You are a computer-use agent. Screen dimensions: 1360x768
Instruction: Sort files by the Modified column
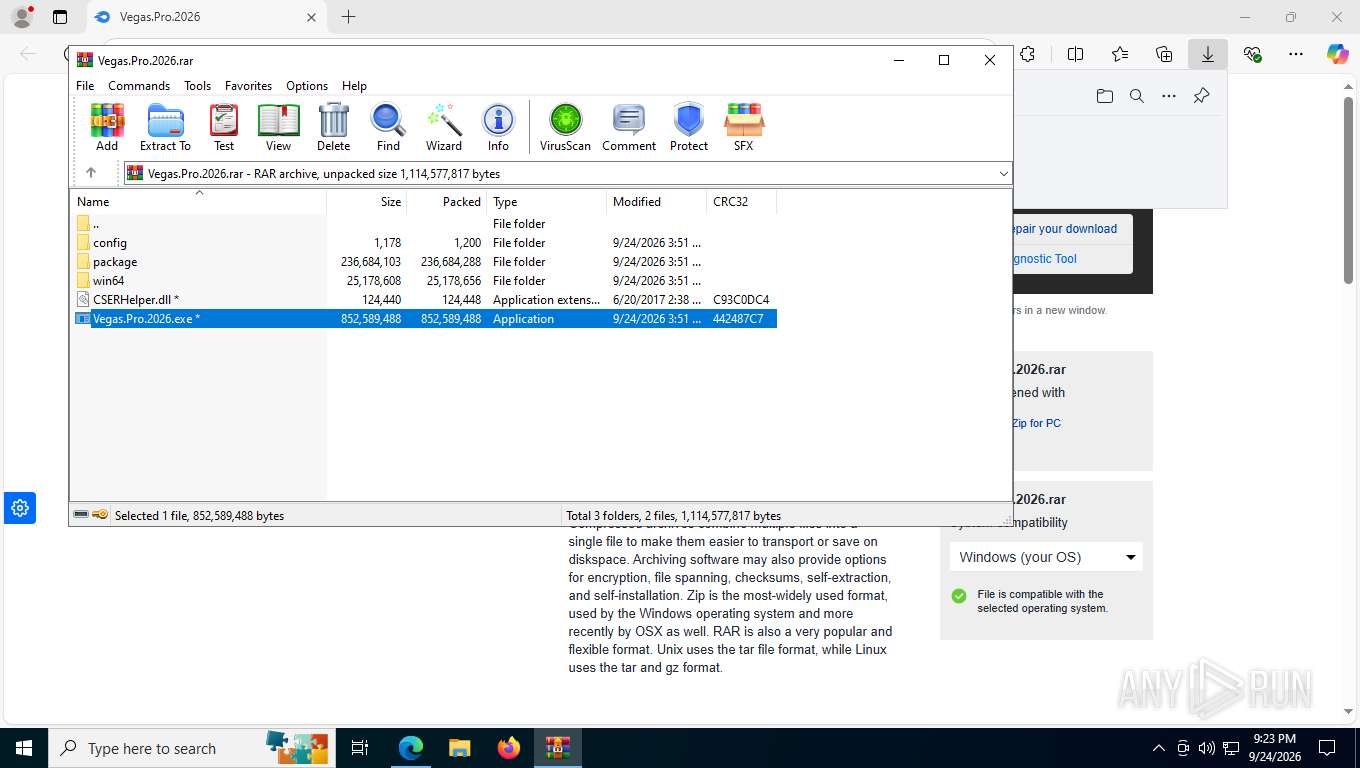(x=657, y=201)
